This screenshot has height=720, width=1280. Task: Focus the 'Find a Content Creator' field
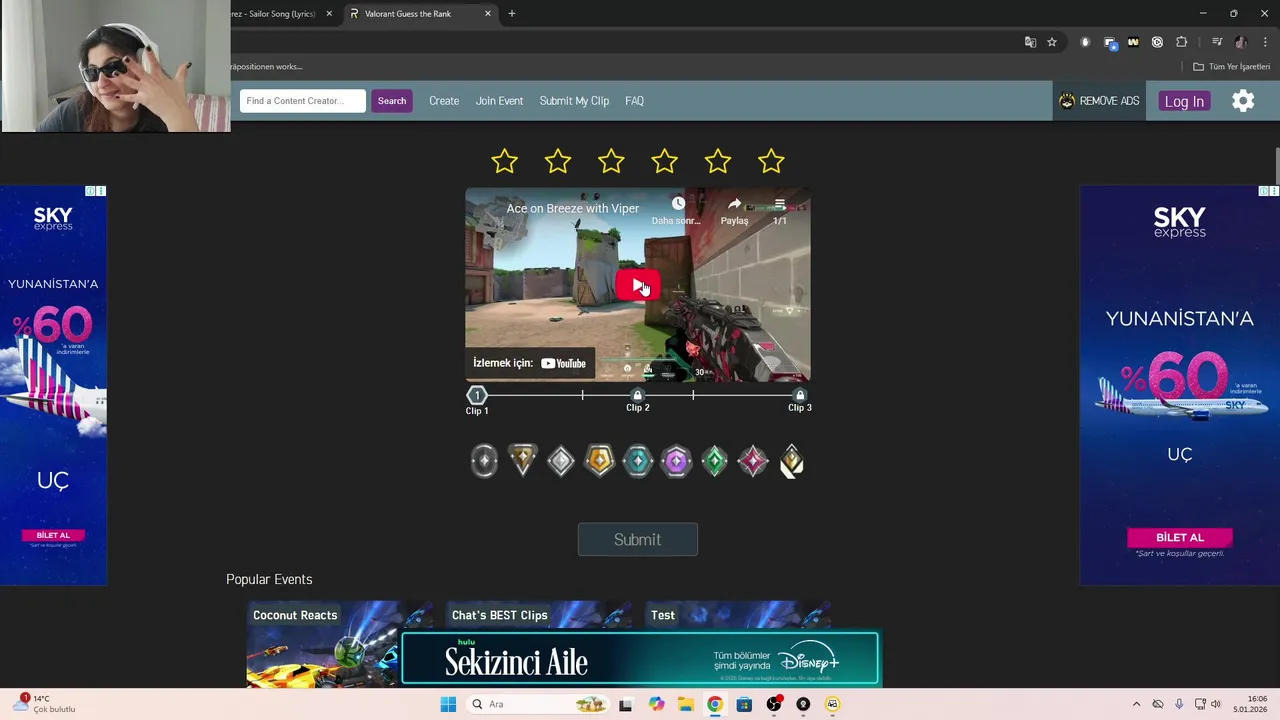pyautogui.click(x=303, y=101)
